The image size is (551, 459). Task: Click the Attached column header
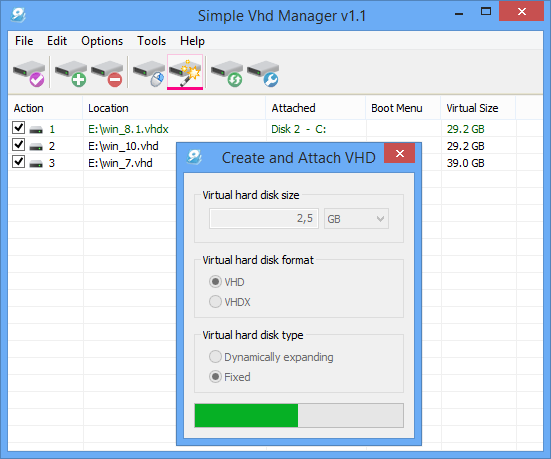click(x=316, y=108)
